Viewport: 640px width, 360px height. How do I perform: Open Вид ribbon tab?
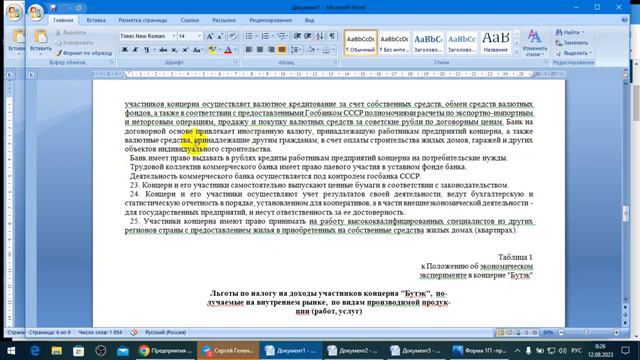(309, 20)
